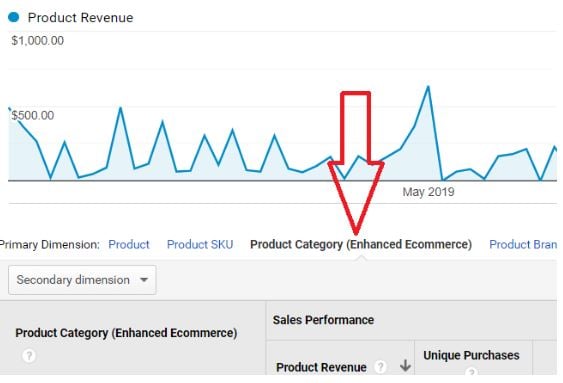Click the help icon under Unique Purchases
This screenshot has width=563, height=383.
coord(472,372)
